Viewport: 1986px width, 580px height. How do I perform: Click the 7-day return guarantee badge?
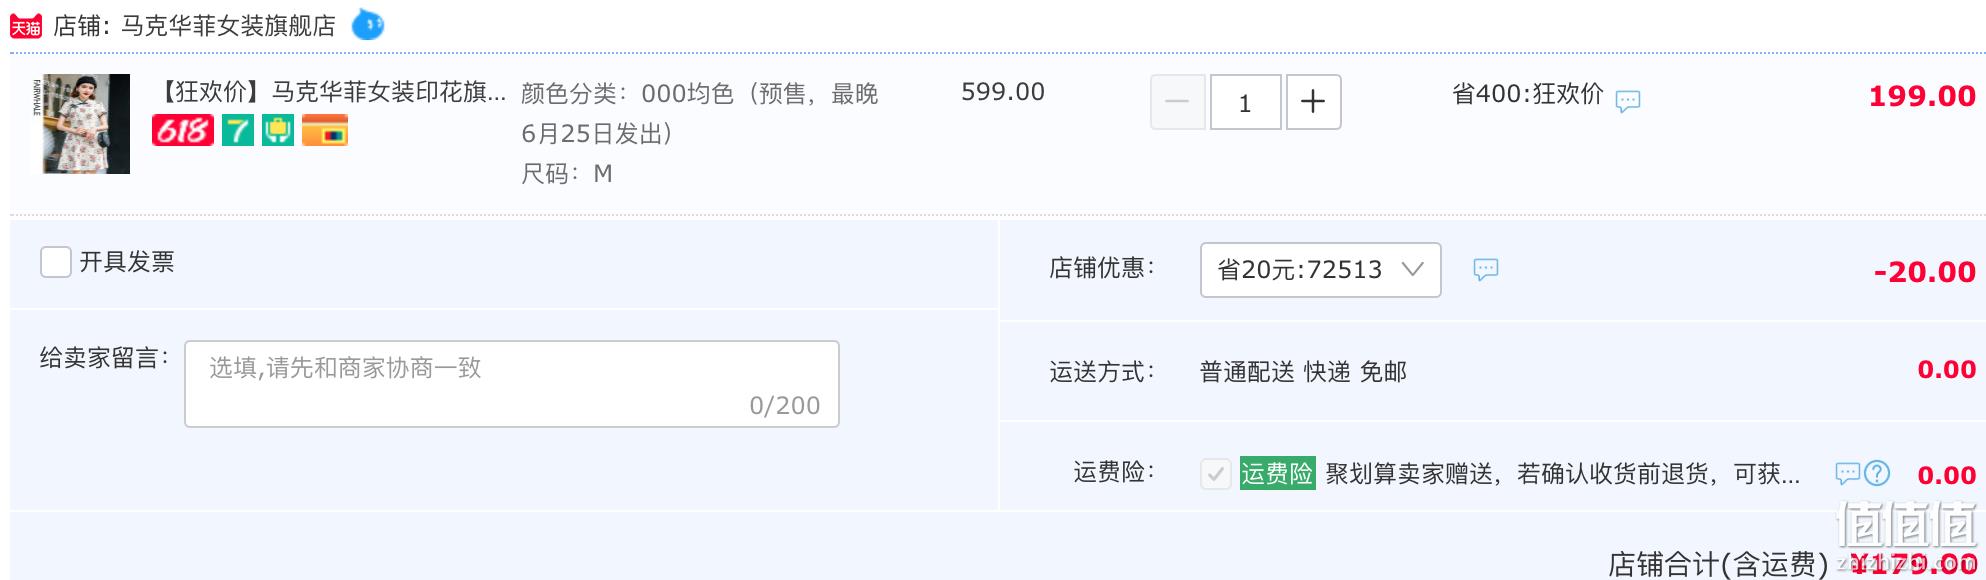point(238,130)
